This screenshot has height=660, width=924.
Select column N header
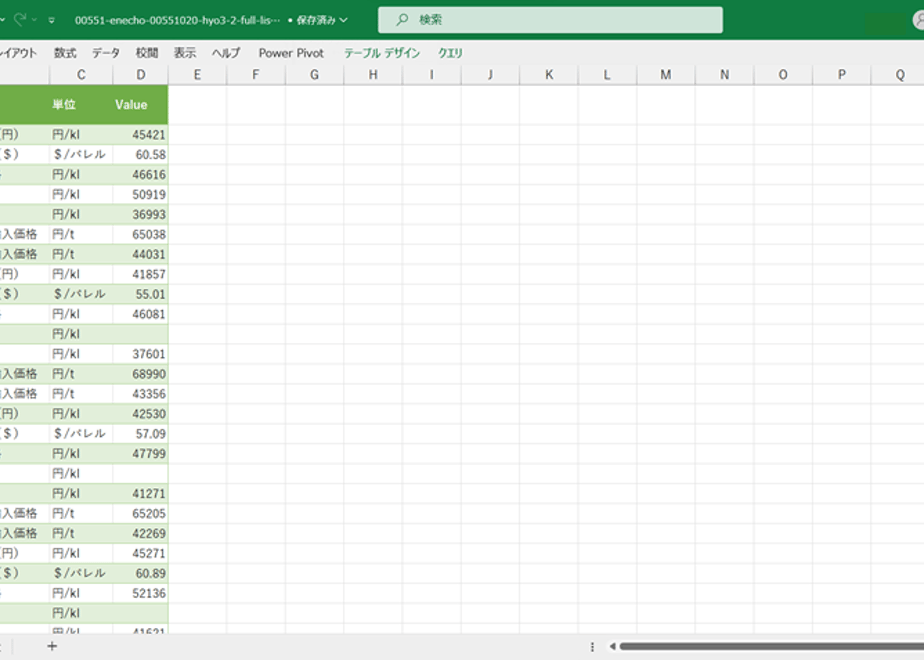tap(725, 75)
